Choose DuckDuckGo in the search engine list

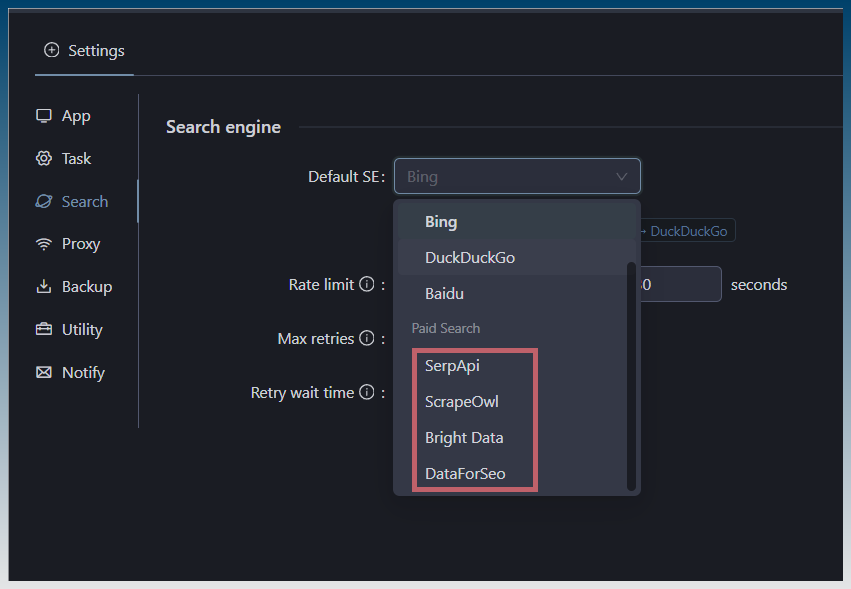click(x=470, y=258)
